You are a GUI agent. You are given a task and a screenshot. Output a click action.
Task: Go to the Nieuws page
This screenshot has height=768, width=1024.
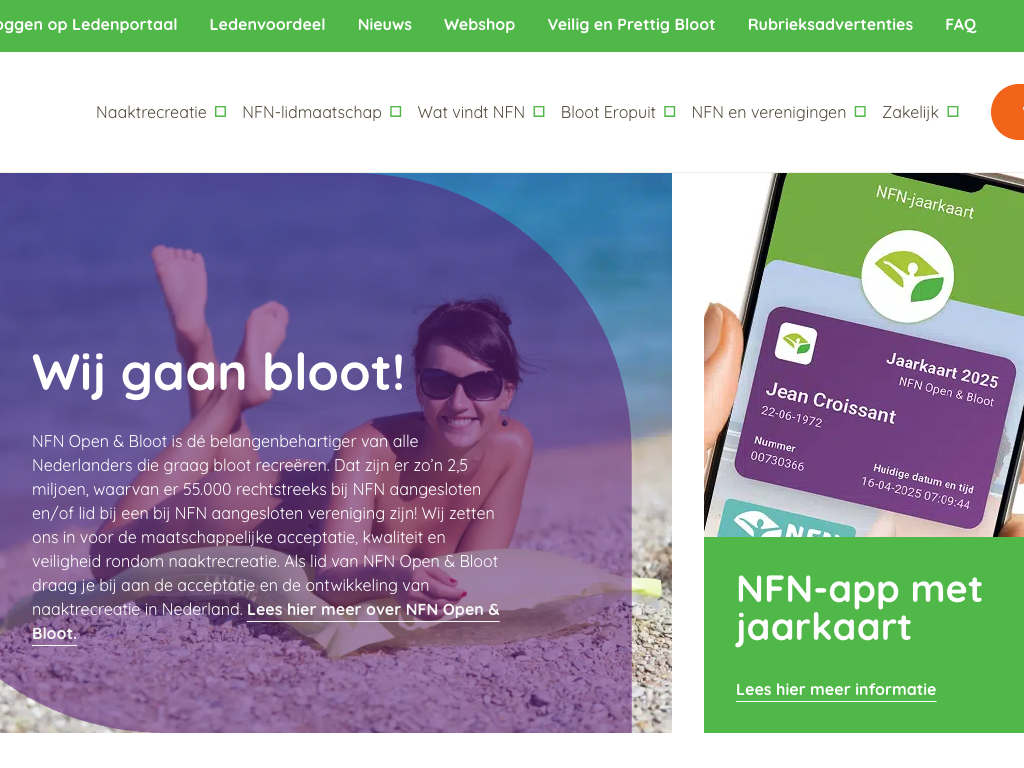click(x=385, y=25)
